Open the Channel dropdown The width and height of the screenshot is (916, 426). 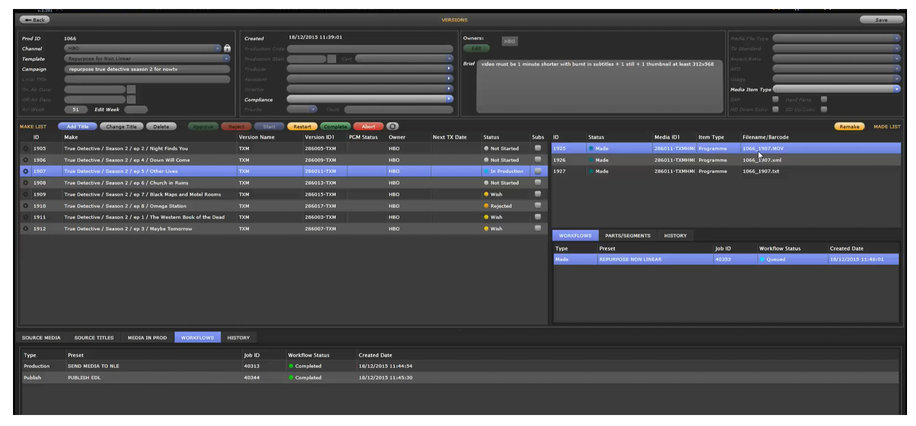tap(143, 48)
